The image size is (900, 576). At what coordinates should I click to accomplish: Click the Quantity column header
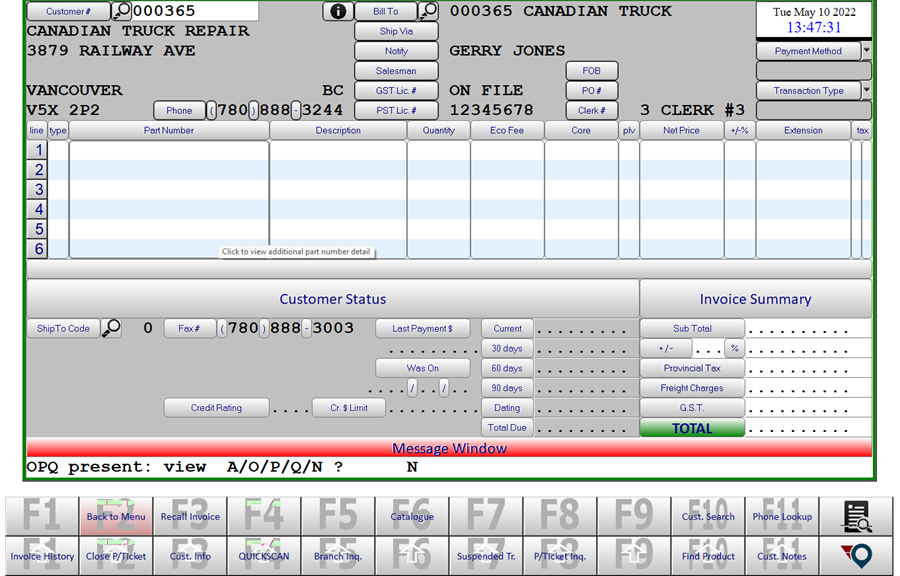[439, 130]
